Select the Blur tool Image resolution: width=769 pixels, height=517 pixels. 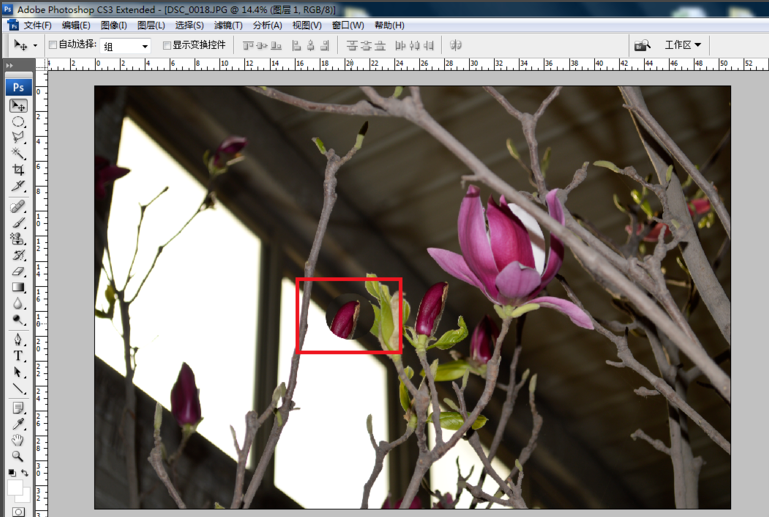(18, 304)
